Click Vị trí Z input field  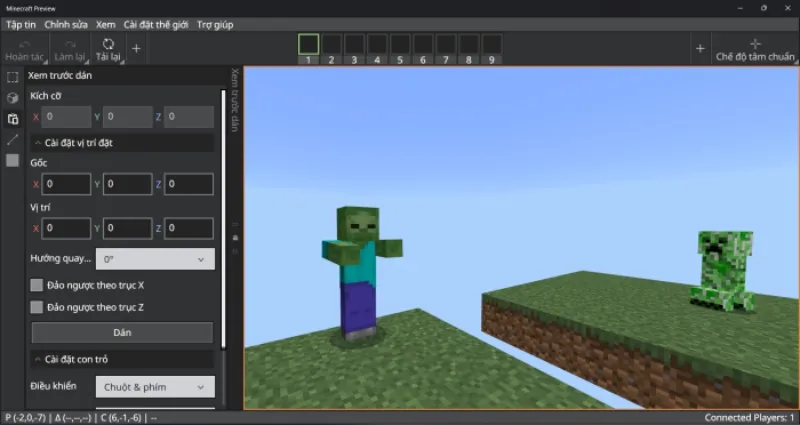coord(189,229)
